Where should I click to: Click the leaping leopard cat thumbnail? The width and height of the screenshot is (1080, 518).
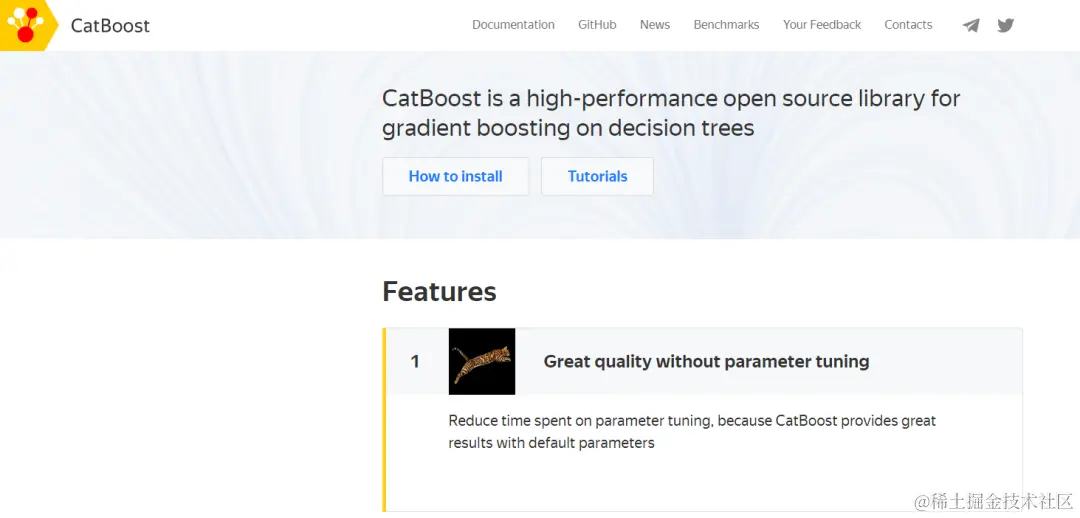coord(481,361)
